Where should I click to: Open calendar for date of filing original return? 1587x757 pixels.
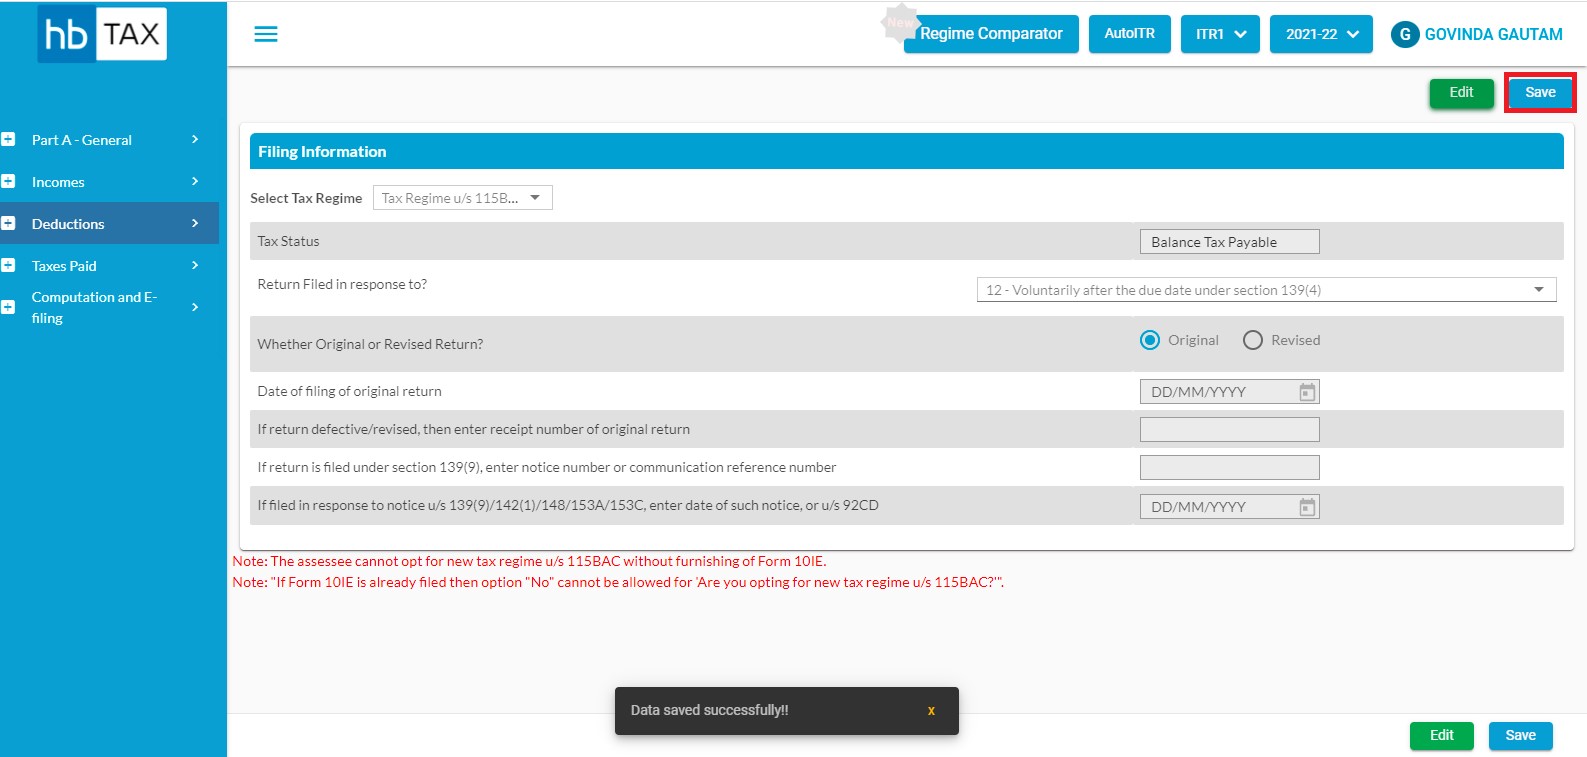coord(1307,392)
